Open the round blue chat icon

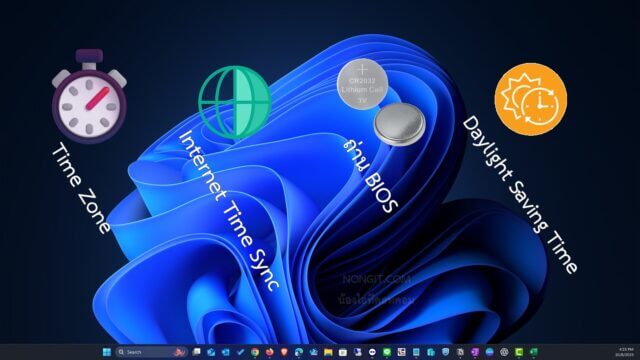pyautogui.click(x=489, y=352)
